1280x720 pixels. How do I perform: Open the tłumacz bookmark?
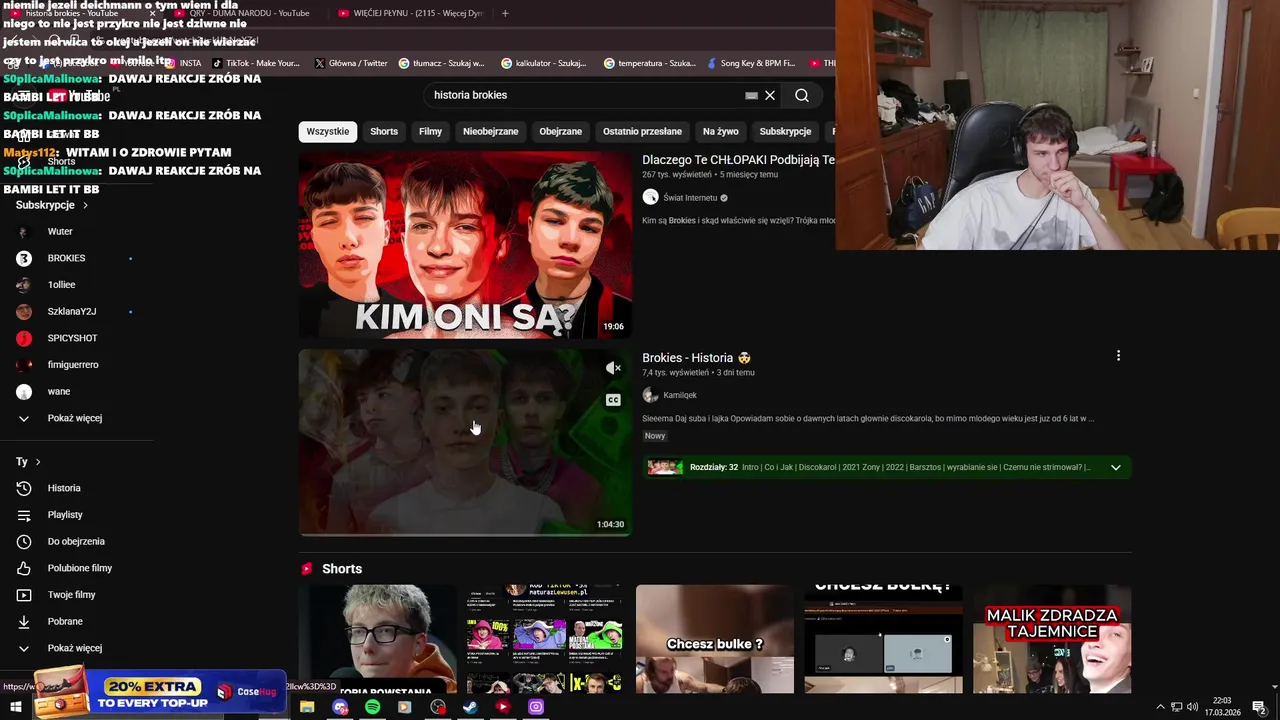pyautogui.click(x=441, y=63)
